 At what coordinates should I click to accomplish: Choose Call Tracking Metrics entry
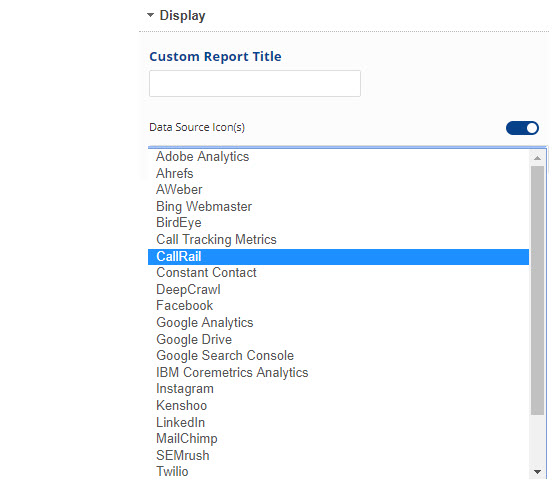(338, 239)
